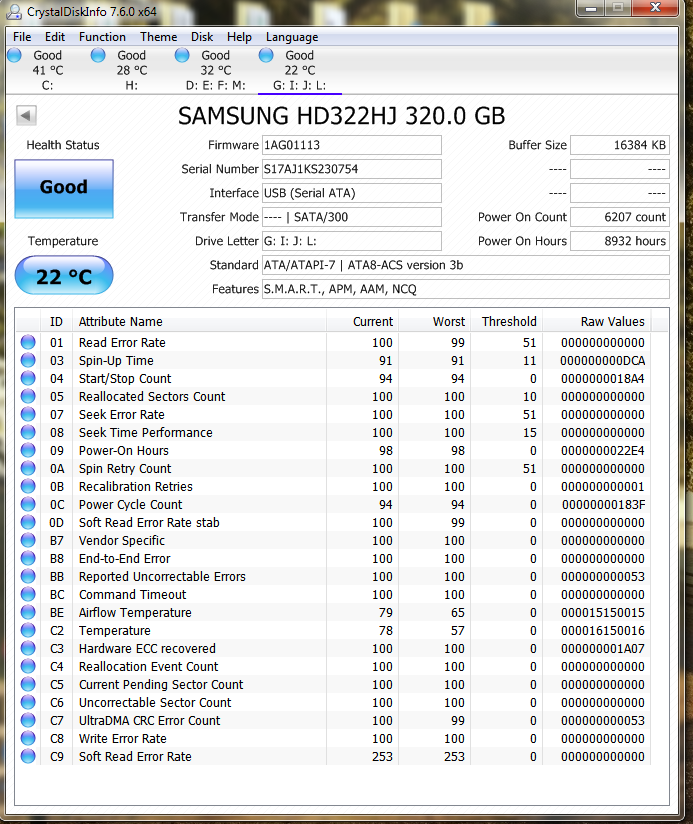Click the Features field
Image resolution: width=693 pixels, height=824 pixels.
(466, 289)
